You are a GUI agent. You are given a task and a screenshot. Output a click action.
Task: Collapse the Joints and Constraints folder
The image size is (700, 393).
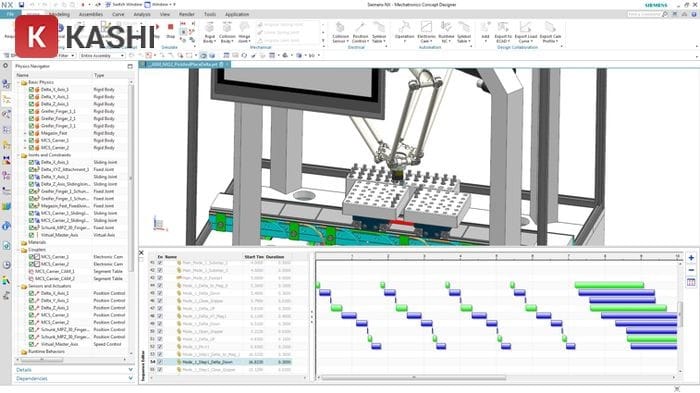coord(18,155)
